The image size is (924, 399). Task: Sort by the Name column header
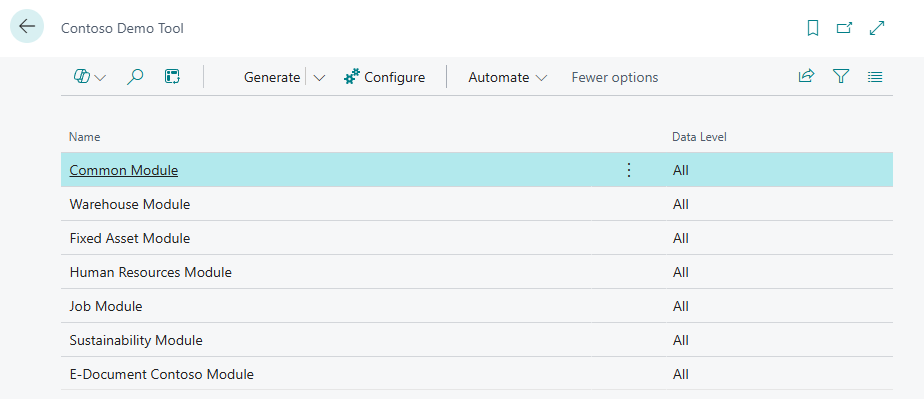[84, 137]
